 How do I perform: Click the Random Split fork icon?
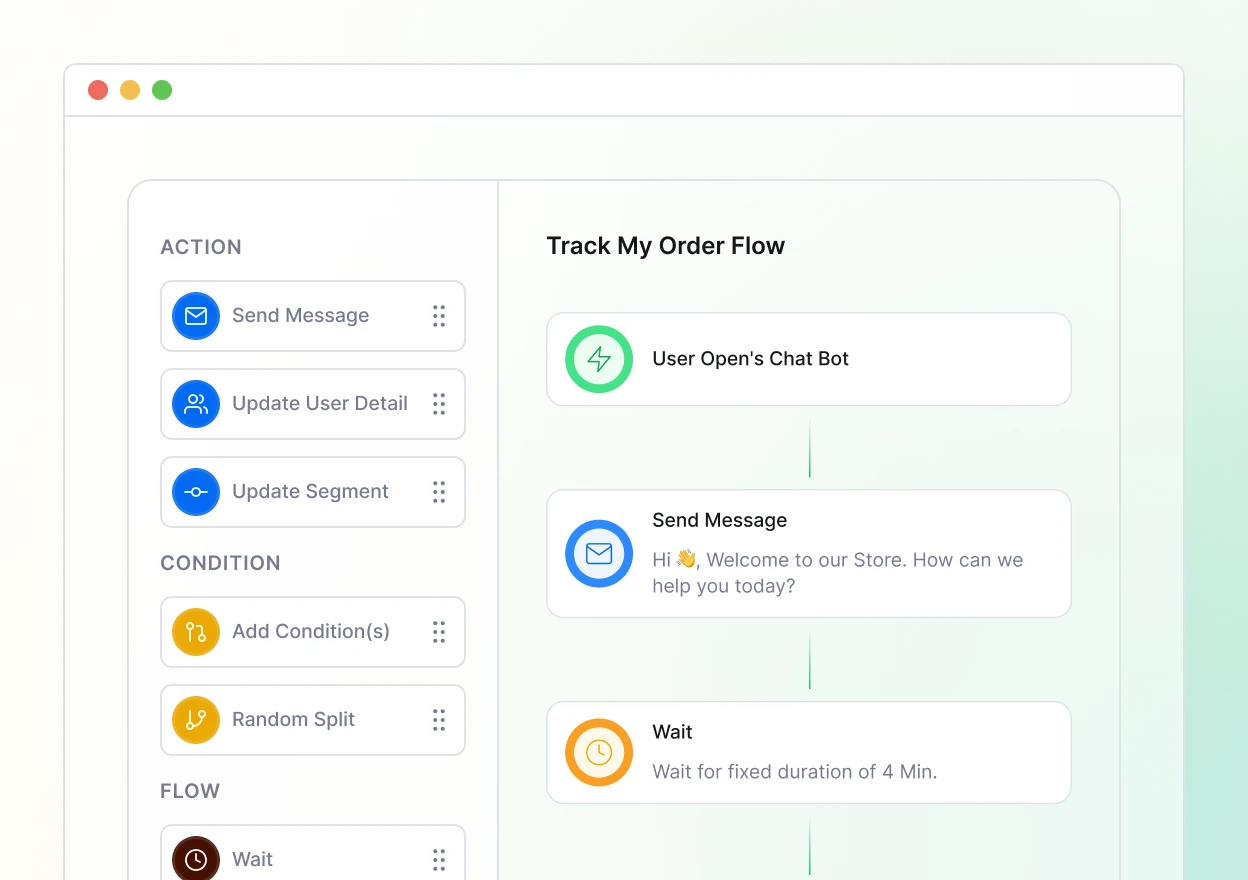point(196,720)
